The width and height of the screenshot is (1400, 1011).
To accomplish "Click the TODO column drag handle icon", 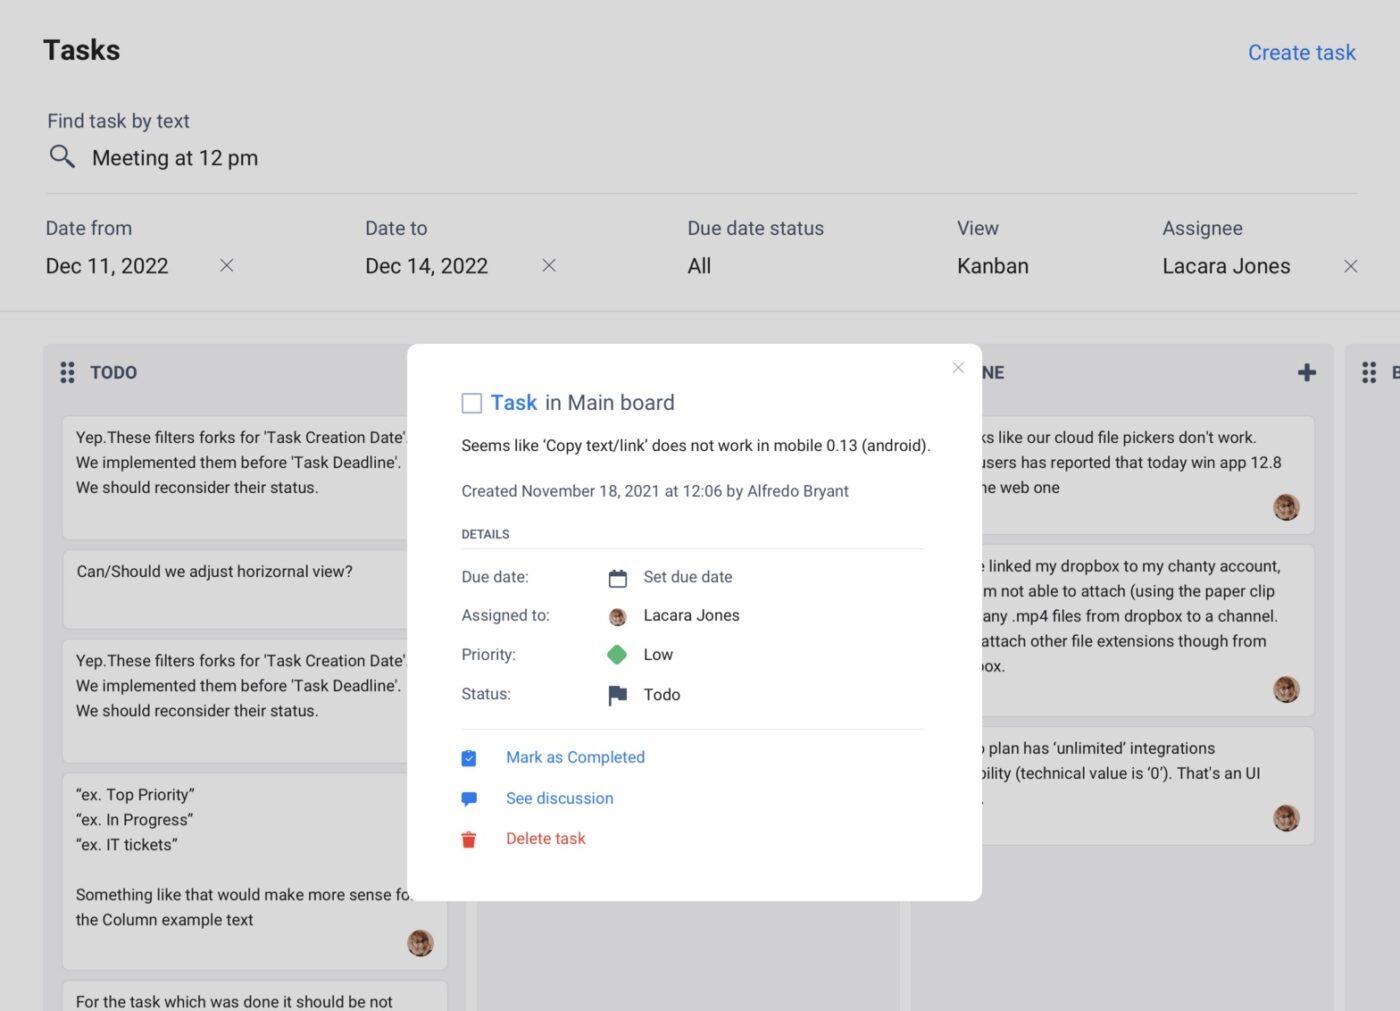I will pos(67,373).
